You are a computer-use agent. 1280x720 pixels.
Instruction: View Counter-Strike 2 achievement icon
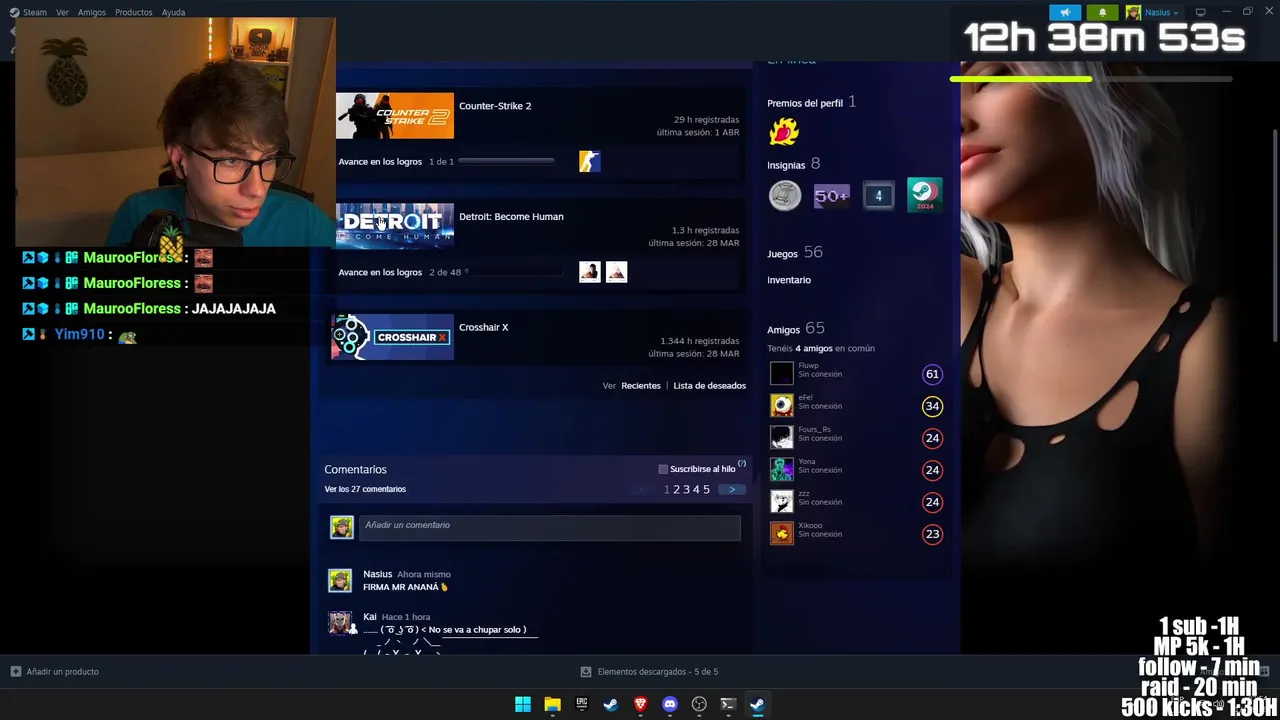590,161
